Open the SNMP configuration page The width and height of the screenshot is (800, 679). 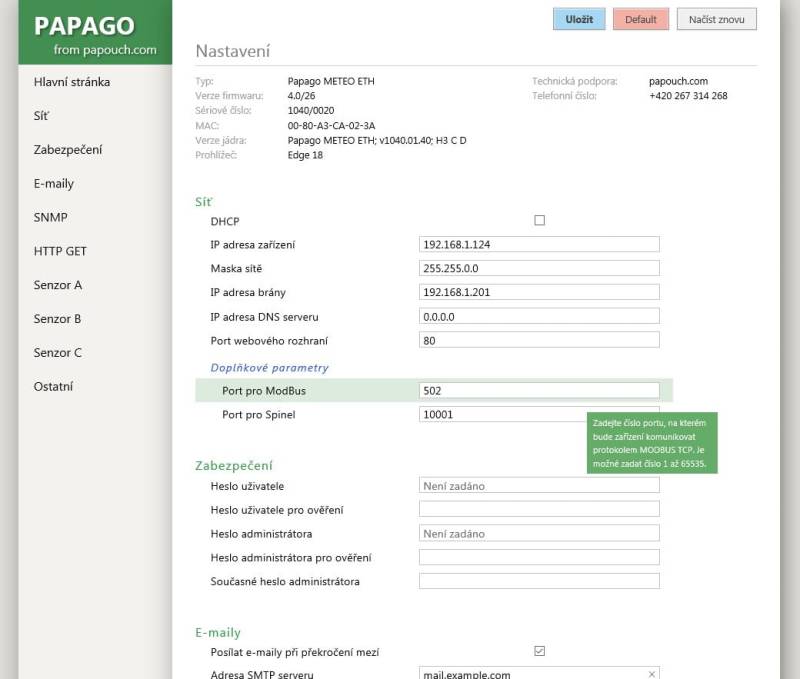point(52,217)
